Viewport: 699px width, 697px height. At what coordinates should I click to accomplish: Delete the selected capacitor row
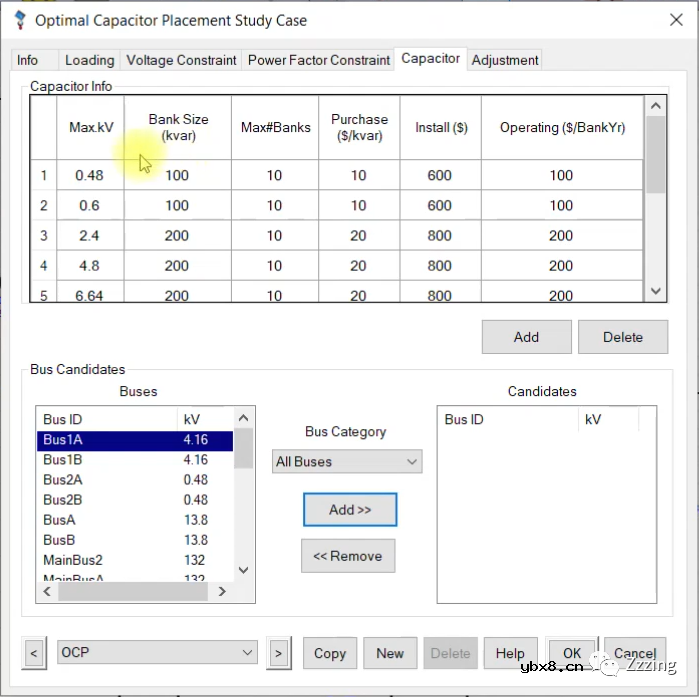(x=622, y=337)
